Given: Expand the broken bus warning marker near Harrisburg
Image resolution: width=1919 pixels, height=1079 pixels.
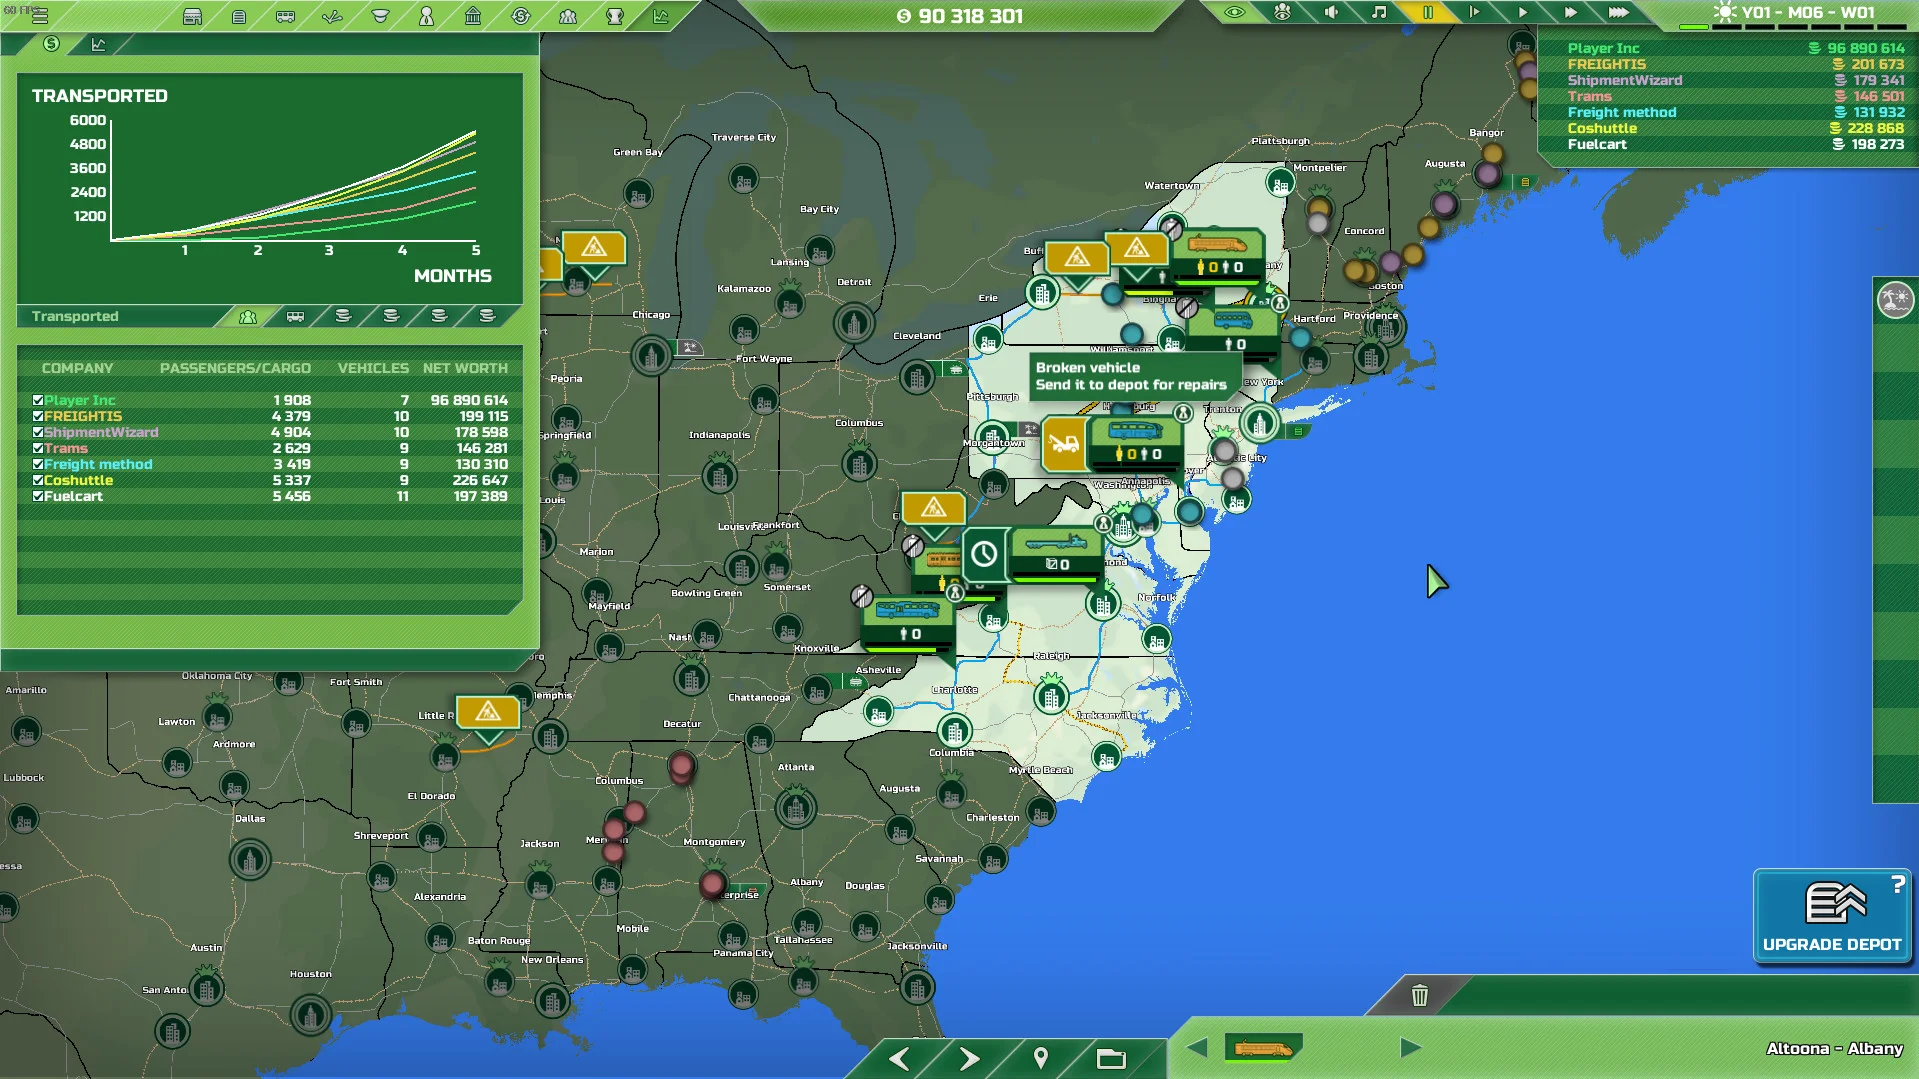Looking at the screenshot, I should click(x=1063, y=445).
